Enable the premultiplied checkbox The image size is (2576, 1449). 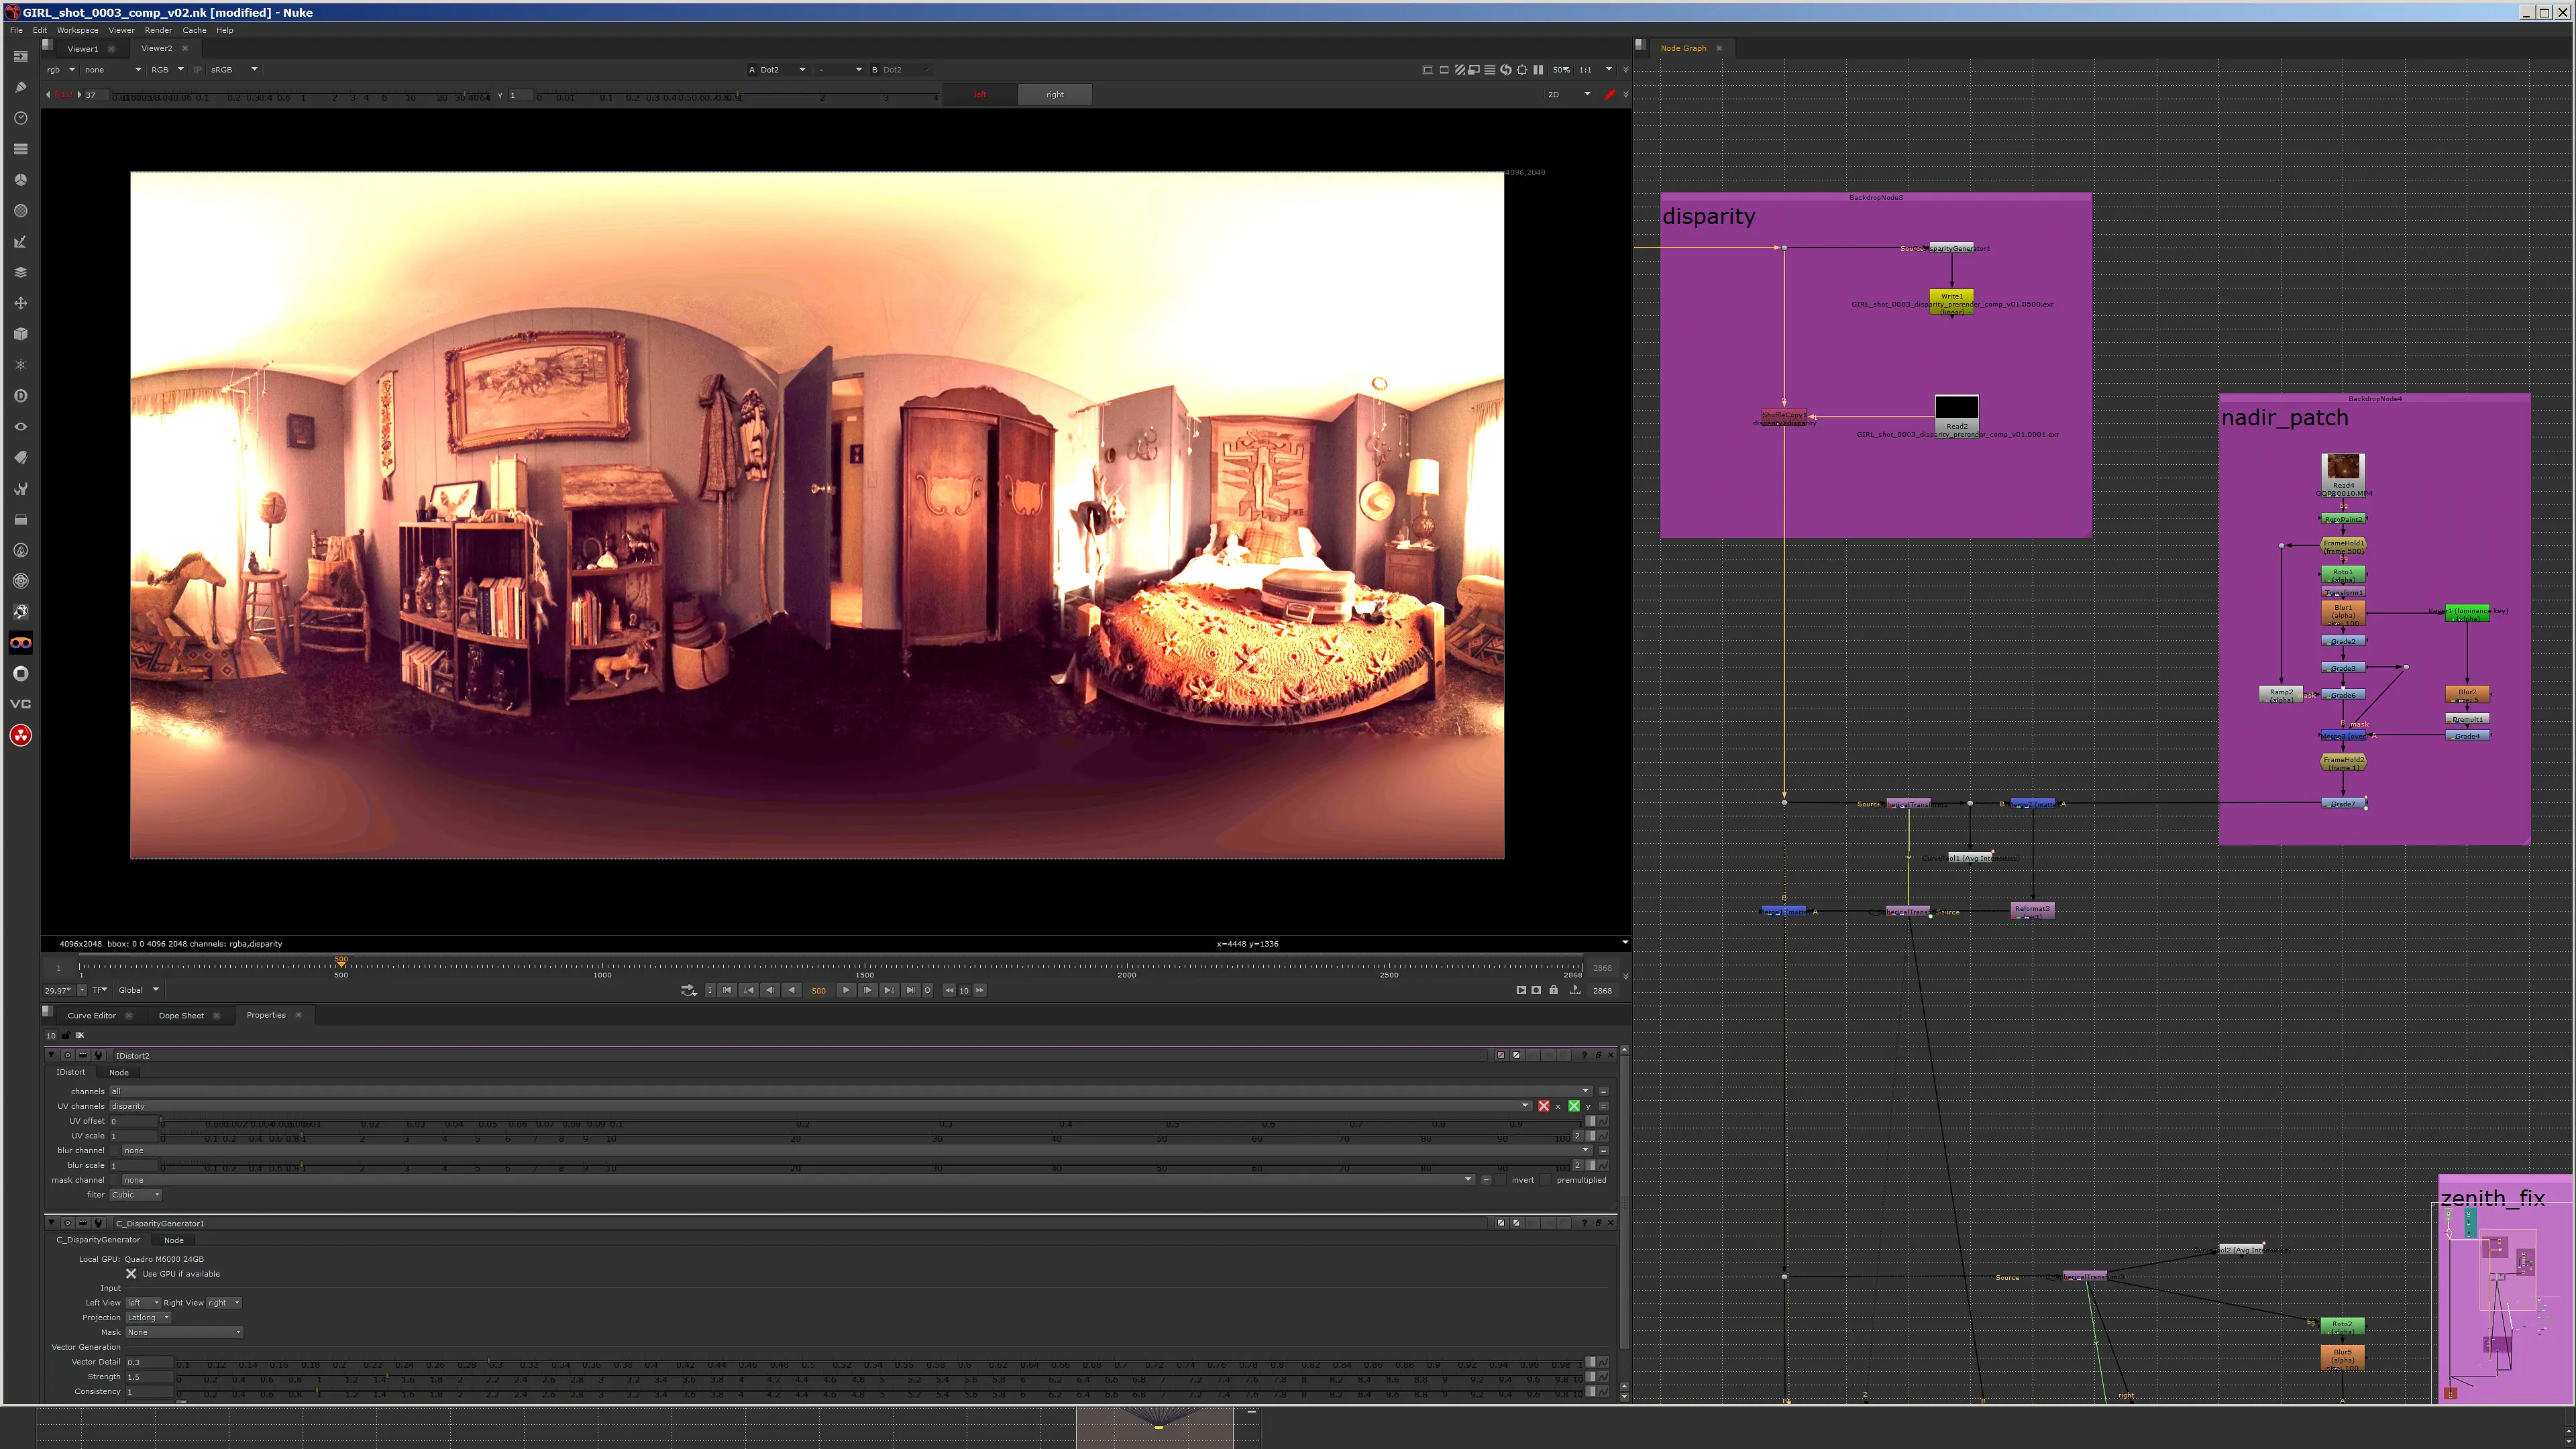pos(1547,1180)
